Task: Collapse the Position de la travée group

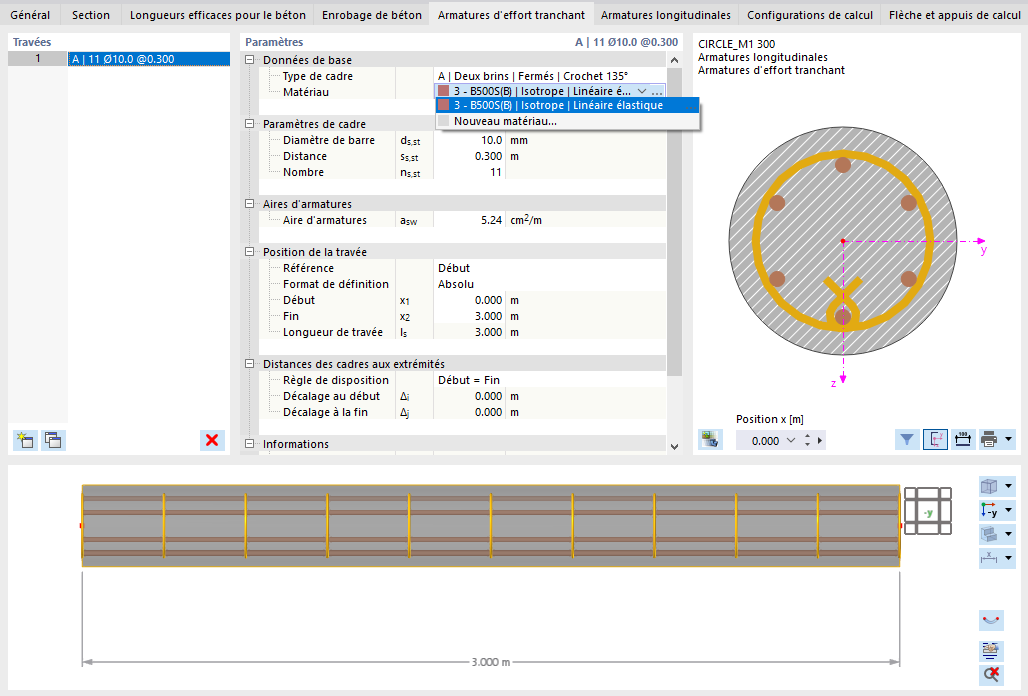Action: point(250,252)
